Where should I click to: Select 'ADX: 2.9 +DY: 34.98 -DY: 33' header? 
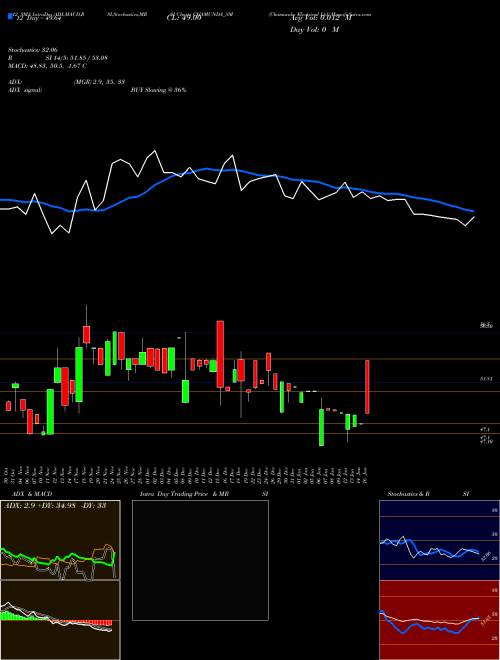tap(55, 506)
